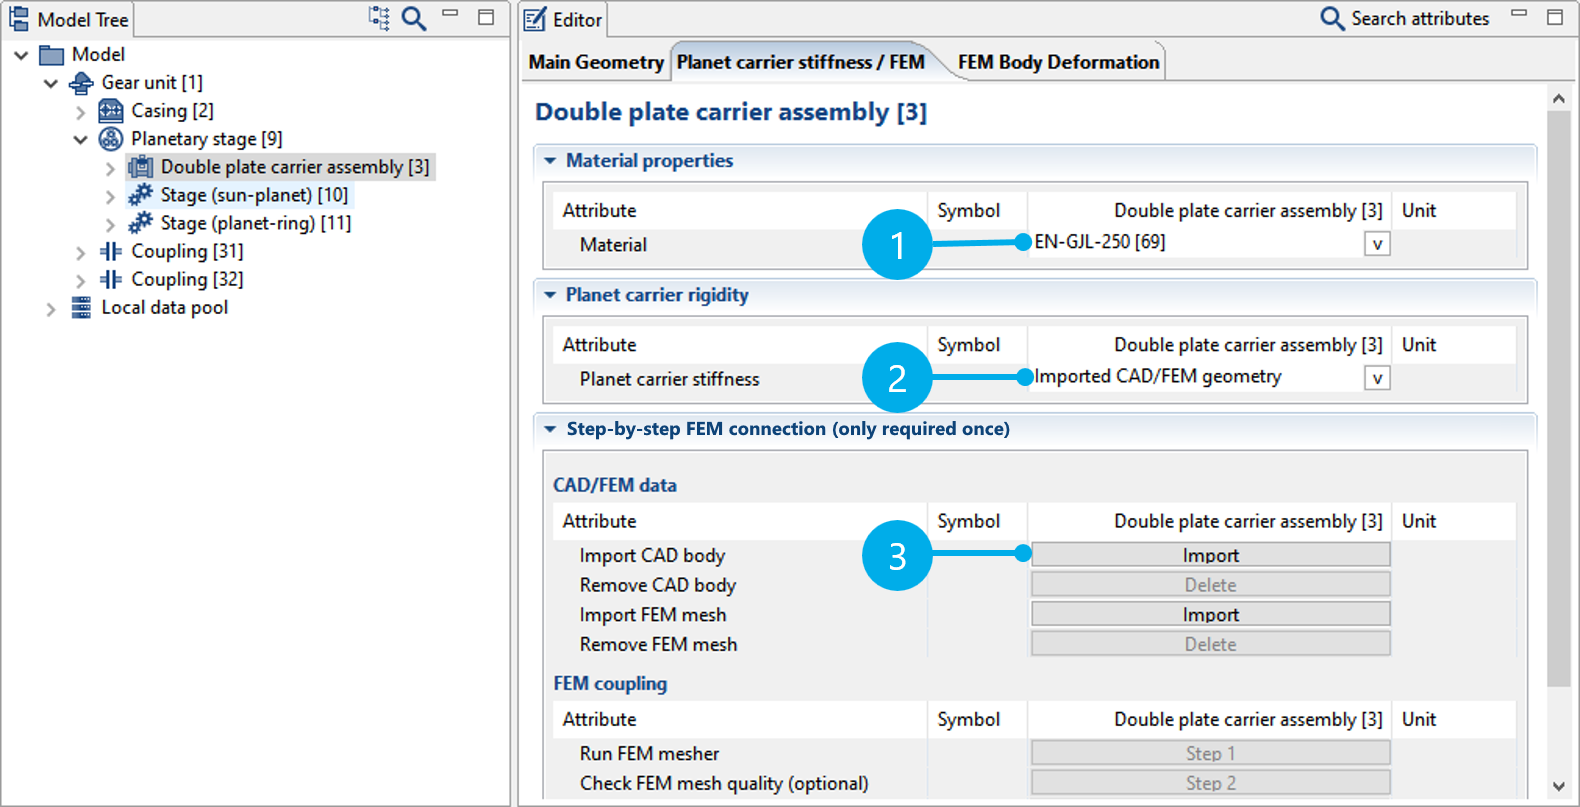Open the Planet carrier stiffness dropdown
This screenshot has height=807, width=1580.
tap(1377, 378)
